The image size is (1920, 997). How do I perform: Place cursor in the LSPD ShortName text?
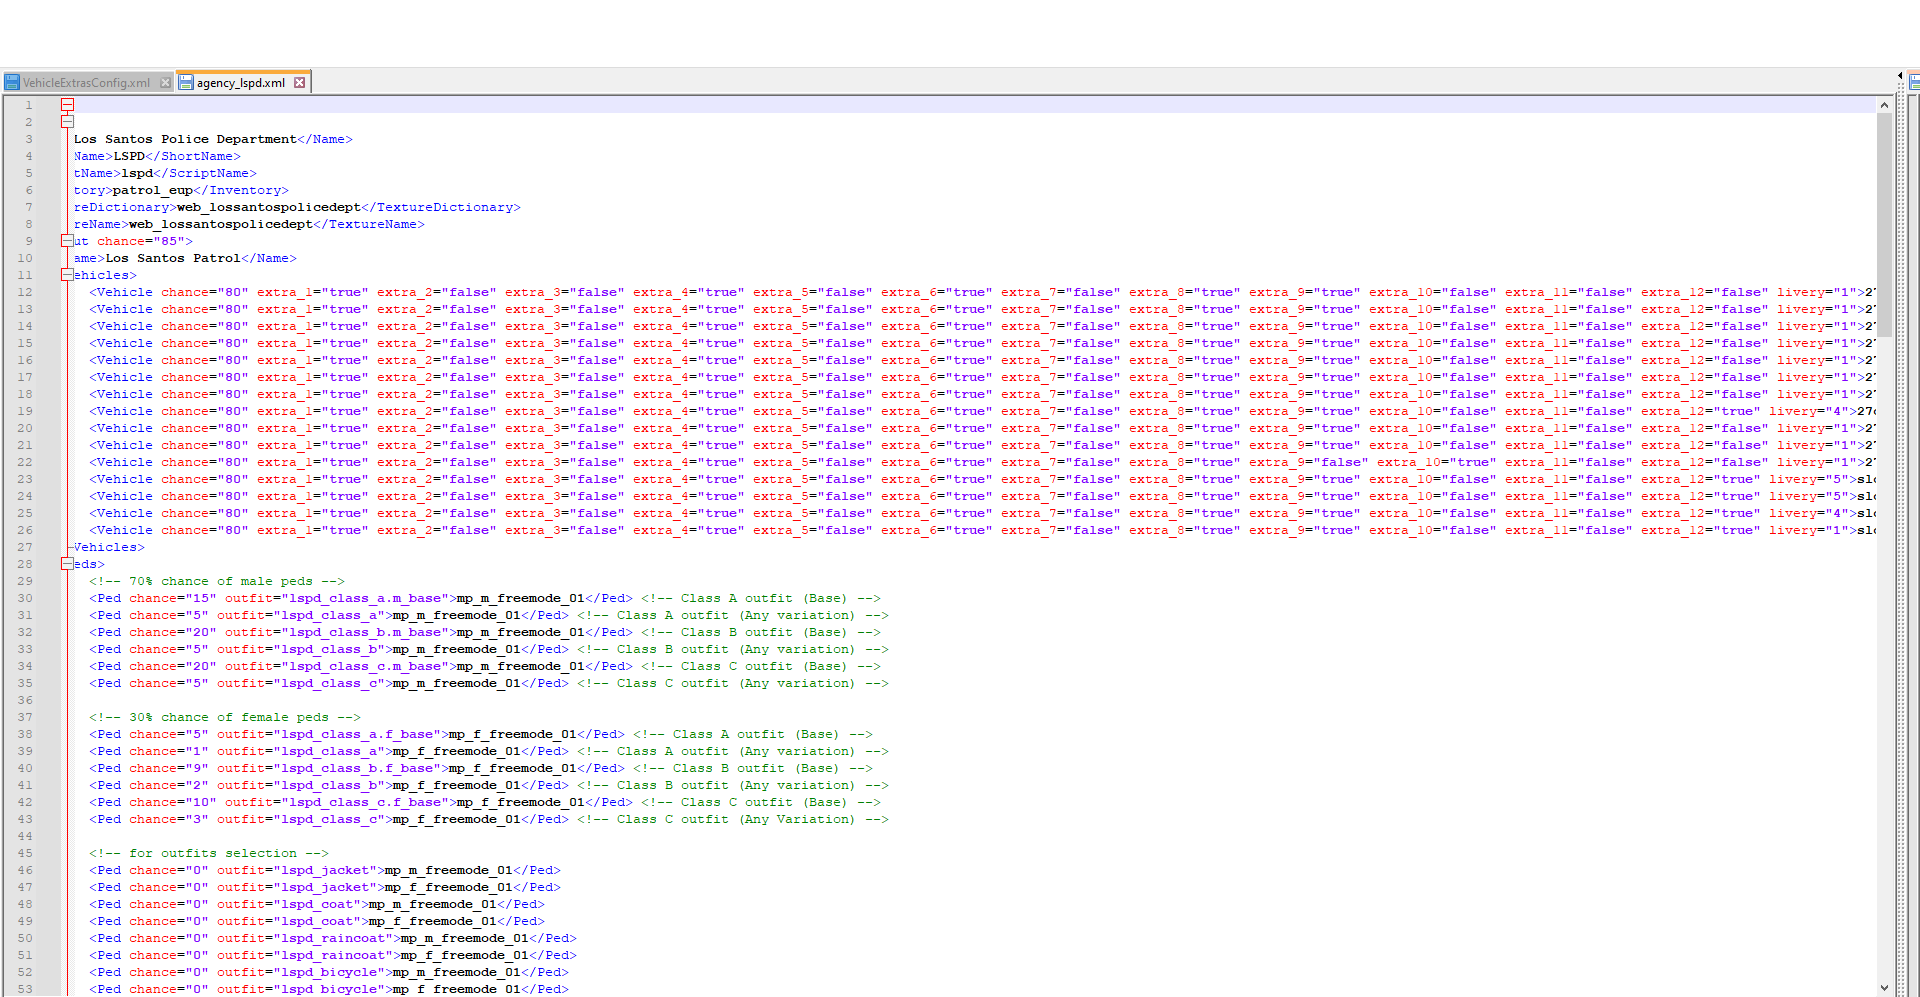point(129,156)
